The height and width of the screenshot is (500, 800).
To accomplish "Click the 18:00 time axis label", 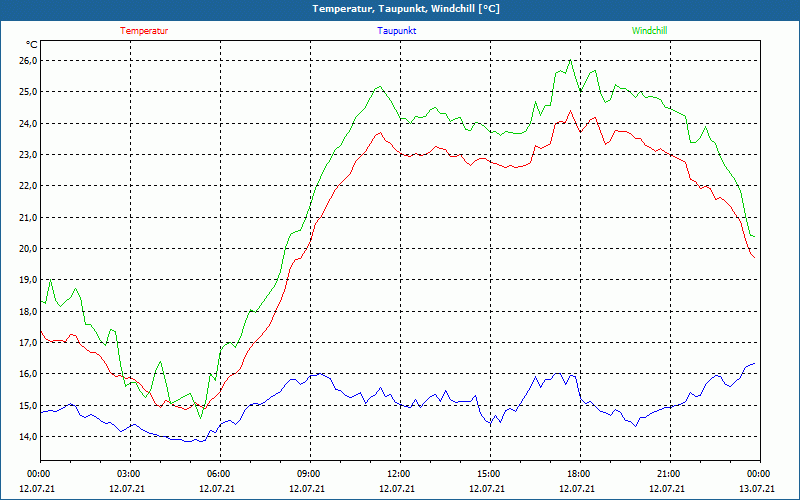I will 580,473.
